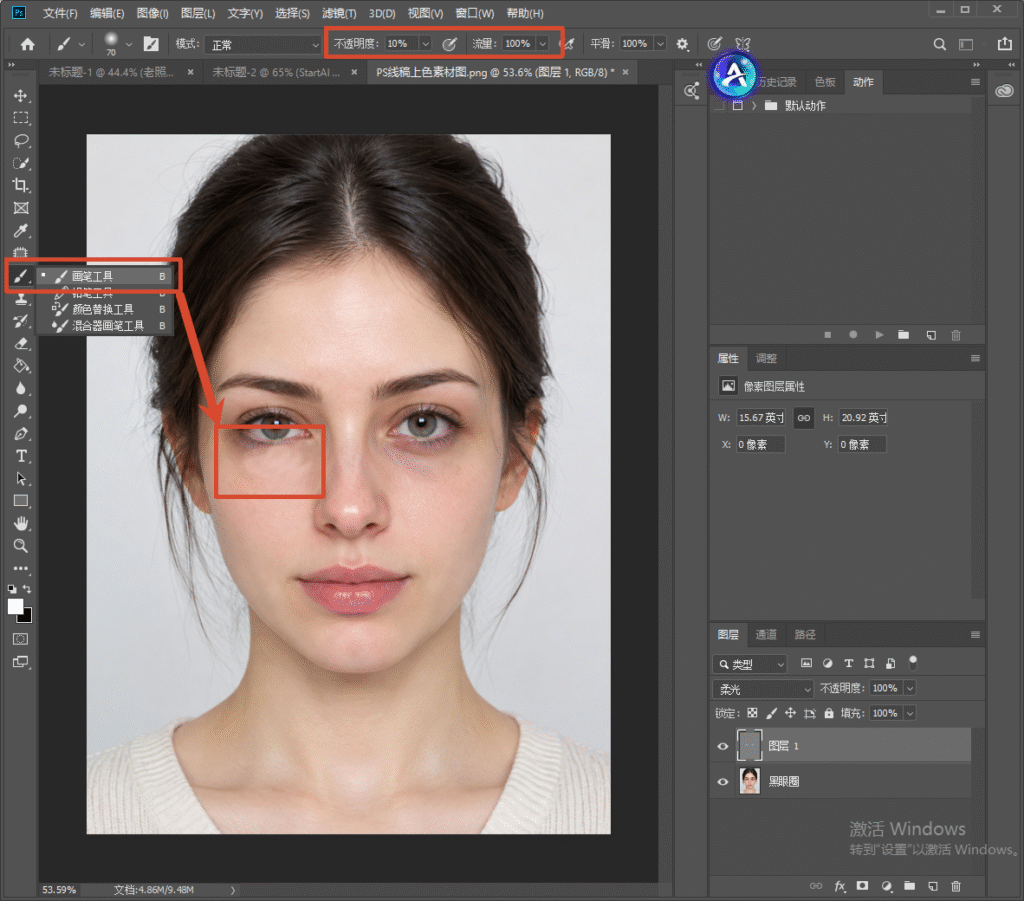The image size is (1024, 901).
Task: Toggle Quick Mask mode
Action: pyautogui.click(x=21, y=639)
